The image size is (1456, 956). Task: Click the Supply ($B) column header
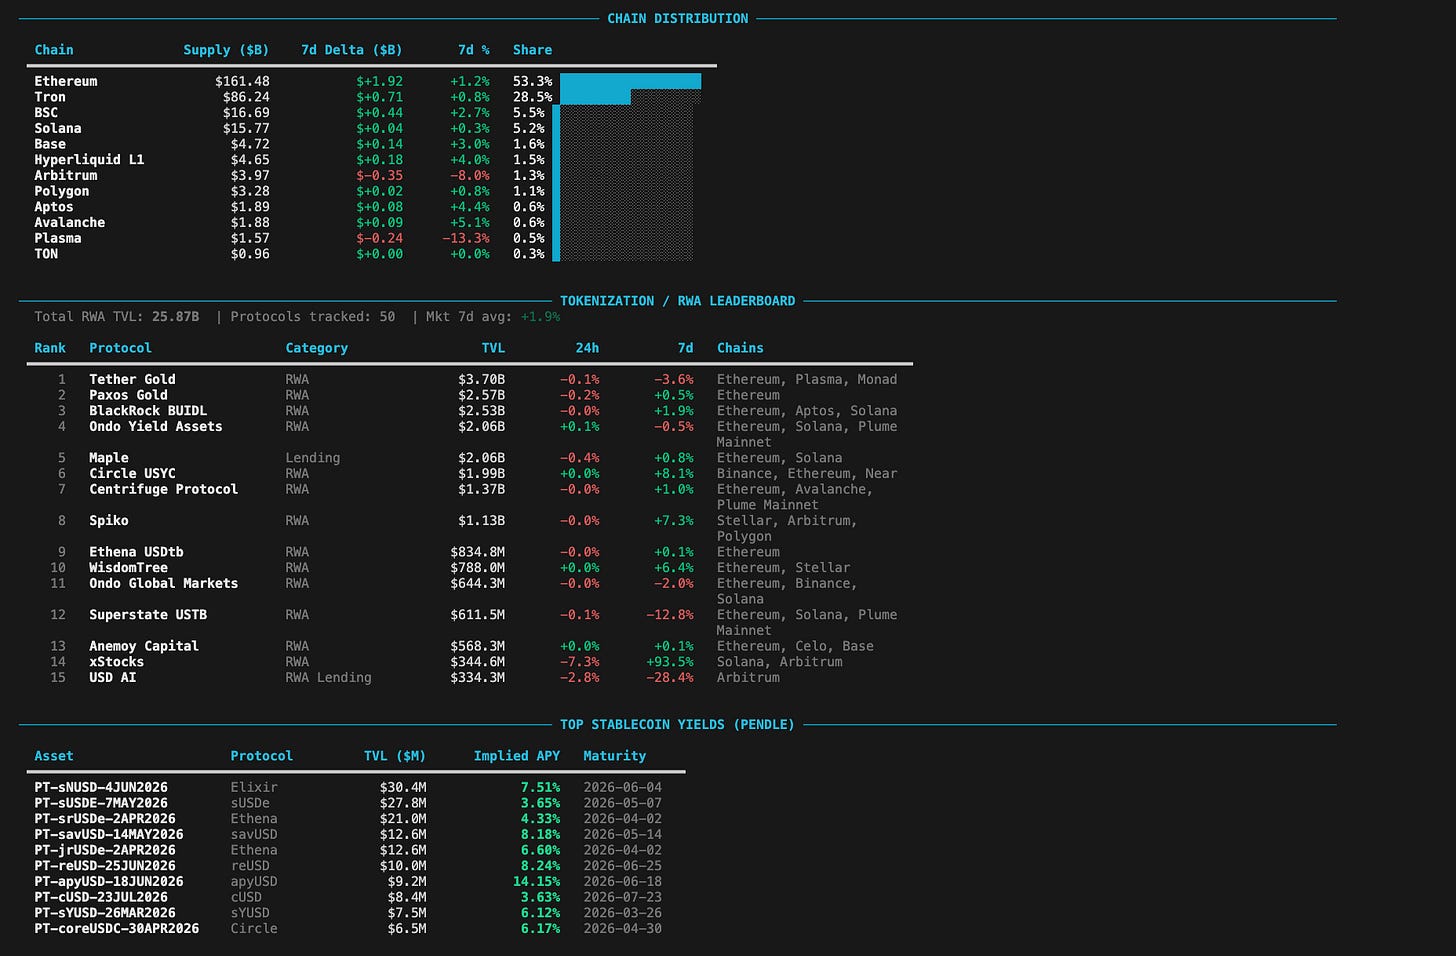226,50
